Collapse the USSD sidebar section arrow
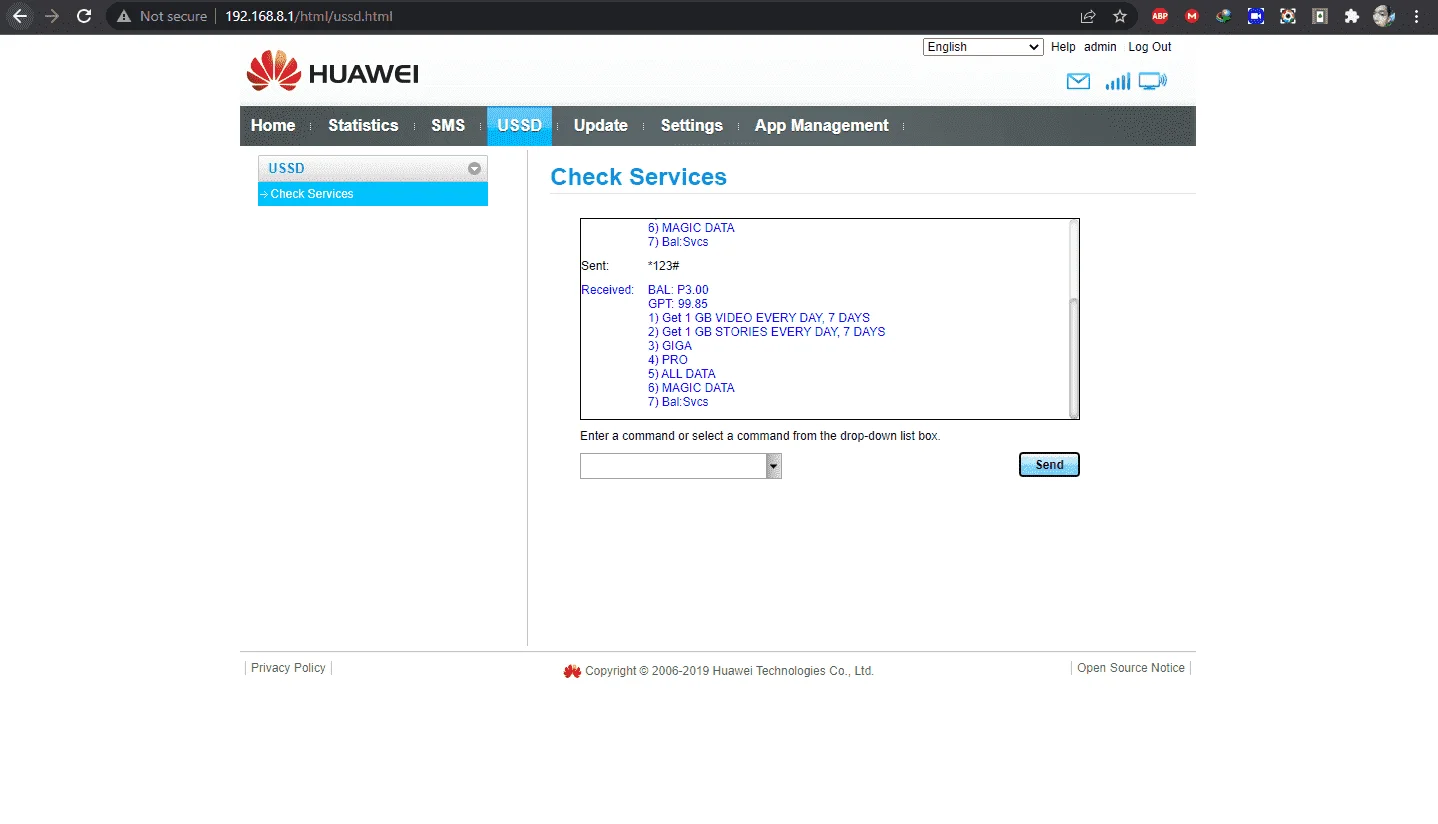The width and height of the screenshot is (1438, 824). click(474, 169)
